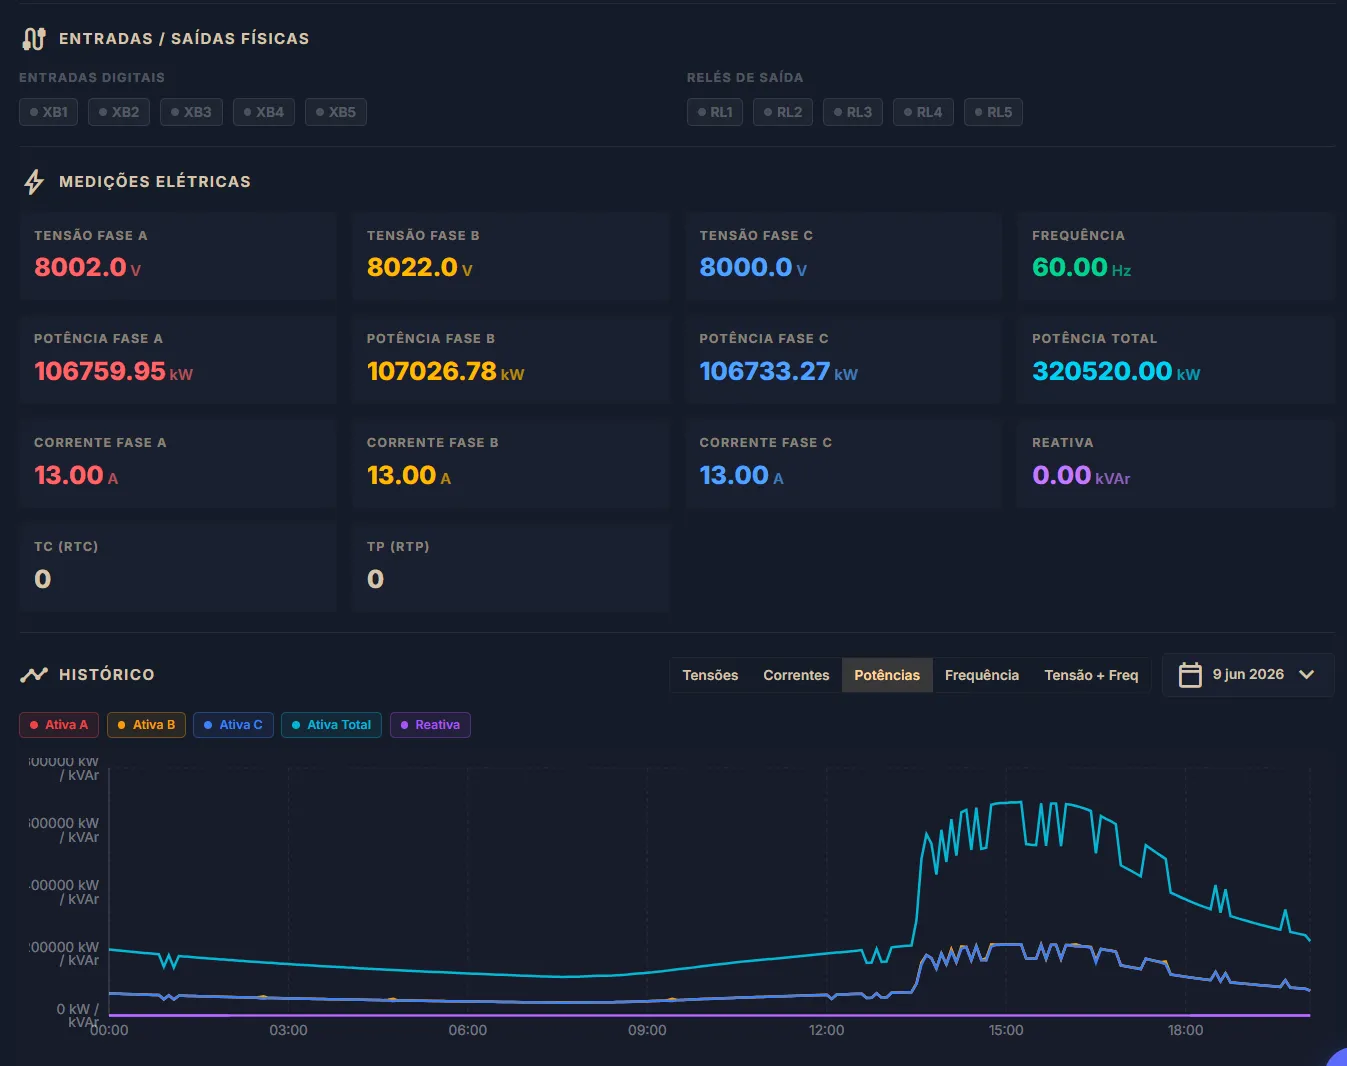Click the lightning bolt electrical measurements icon

pyautogui.click(x=34, y=182)
